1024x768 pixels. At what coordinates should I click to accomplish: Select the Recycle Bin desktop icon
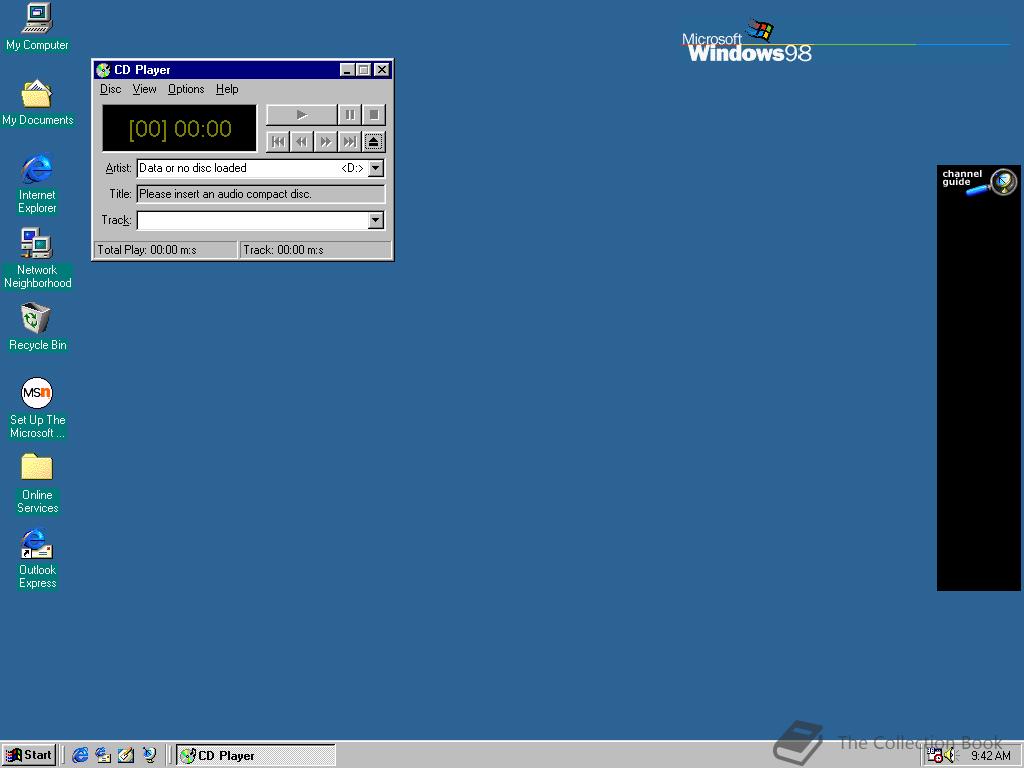pyautogui.click(x=37, y=327)
